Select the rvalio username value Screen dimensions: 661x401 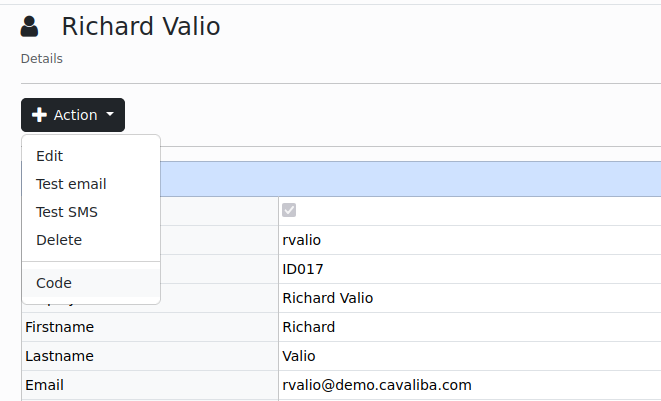[302, 240]
